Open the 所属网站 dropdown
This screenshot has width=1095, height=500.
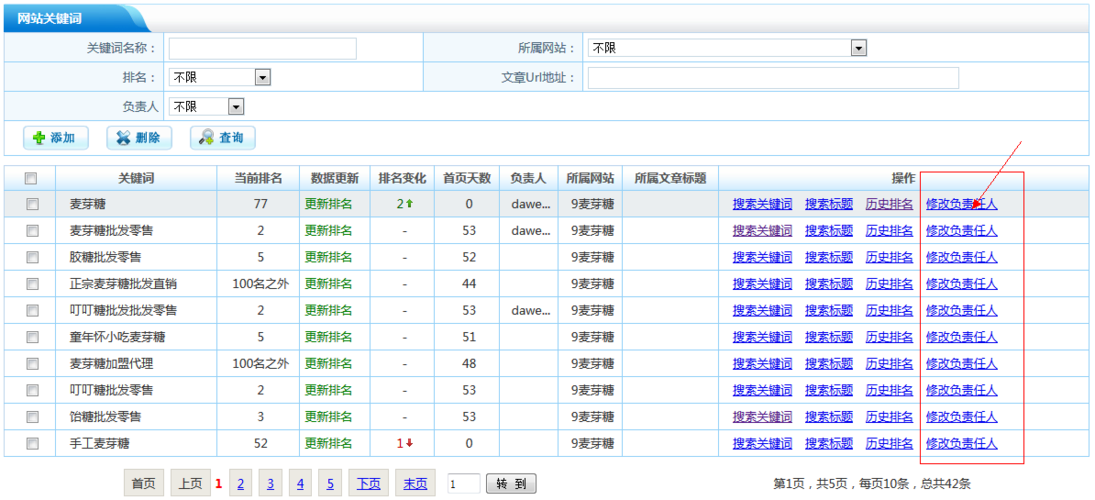coord(727,48)
